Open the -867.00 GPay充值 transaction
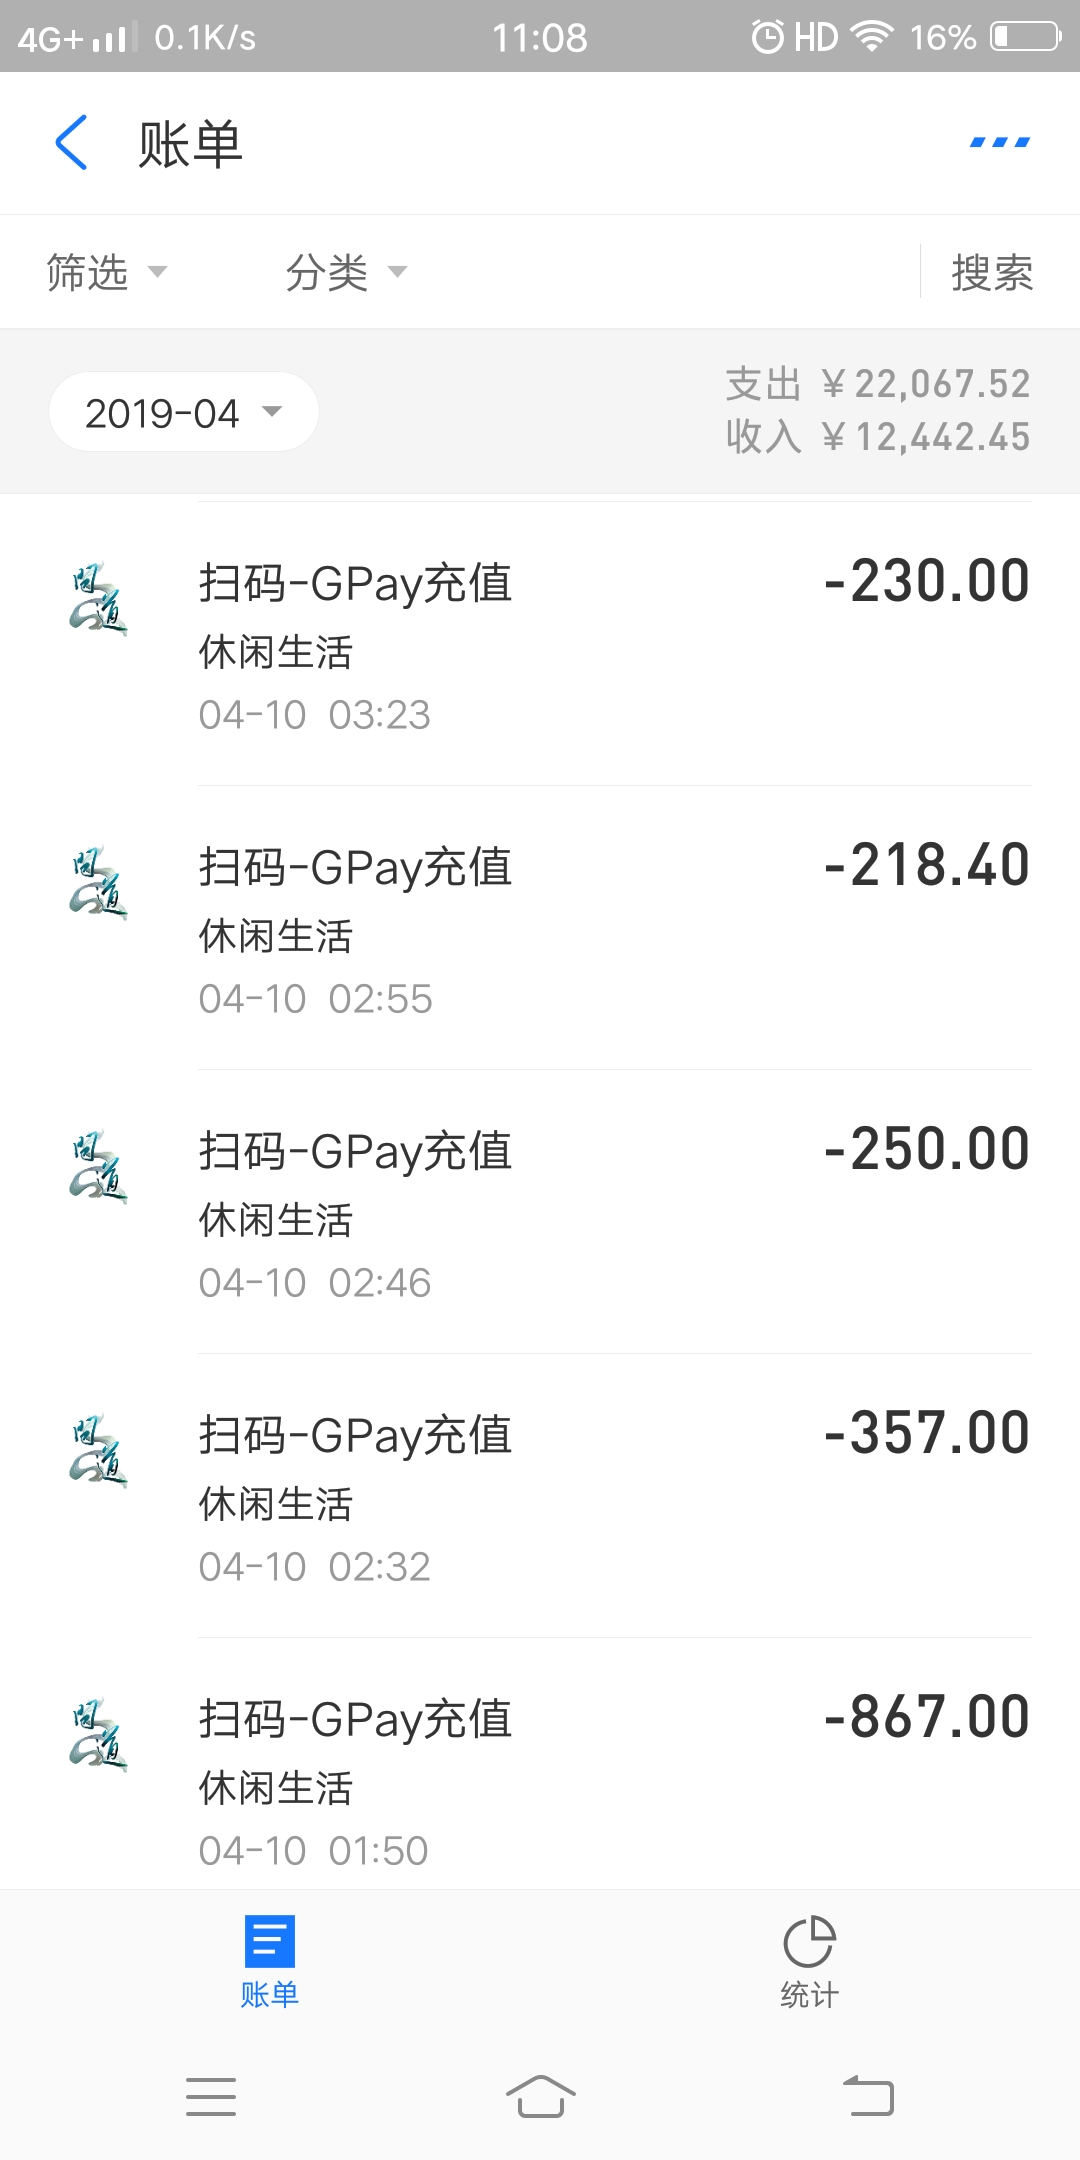This screenshot has height=2160, width=1080. tap(600, 1770)
